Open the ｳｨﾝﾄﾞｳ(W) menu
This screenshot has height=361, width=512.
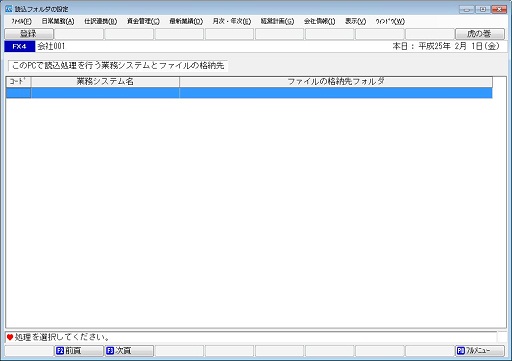click(390, 21)
